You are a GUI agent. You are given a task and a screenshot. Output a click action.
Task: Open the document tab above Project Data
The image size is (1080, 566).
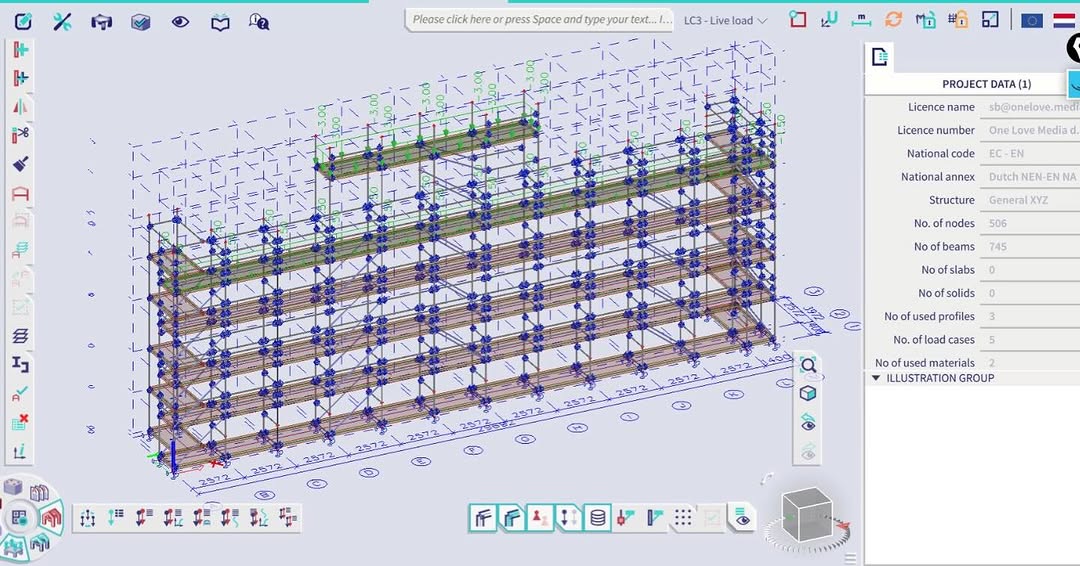(x=880, y=57)
